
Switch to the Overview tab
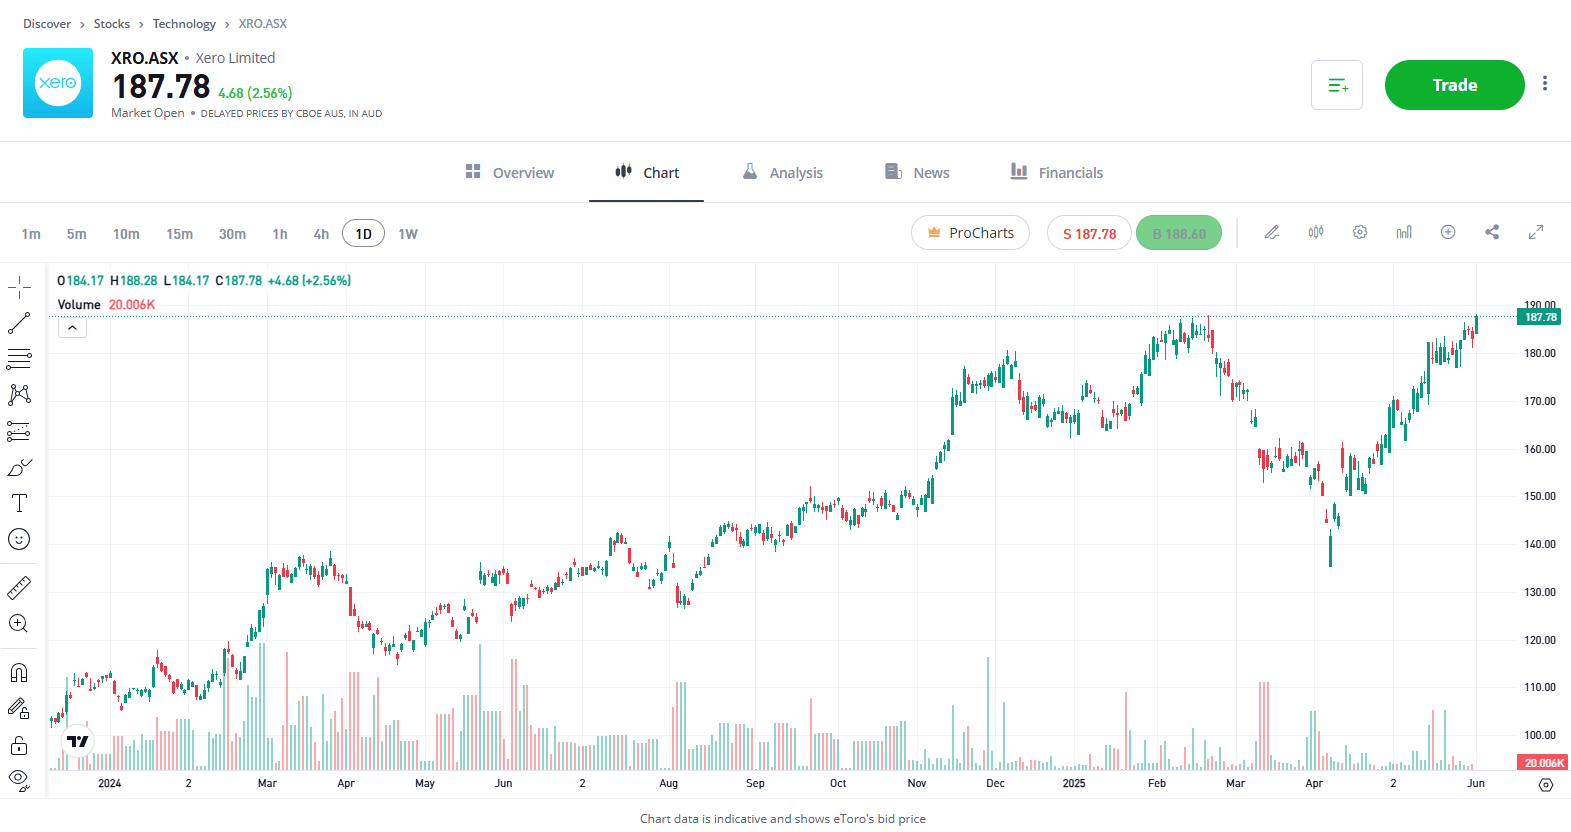[x=510, y=173]
